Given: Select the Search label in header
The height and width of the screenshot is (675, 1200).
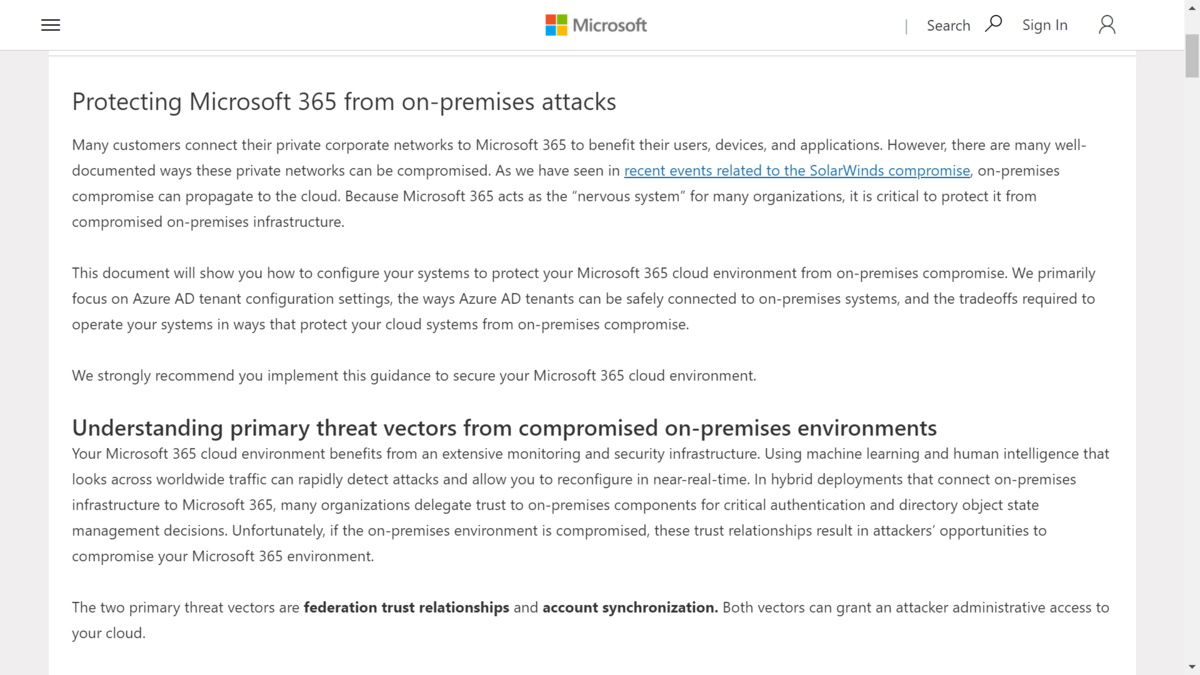Looking at the screenshot, I should tap(948, 25).
